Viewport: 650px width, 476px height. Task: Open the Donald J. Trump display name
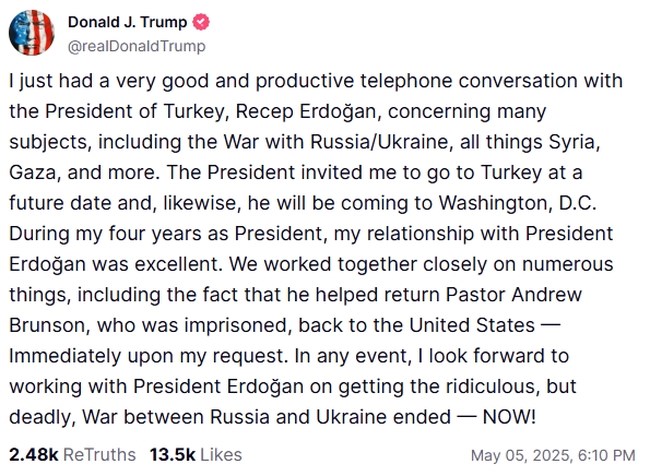click(127, 22)
